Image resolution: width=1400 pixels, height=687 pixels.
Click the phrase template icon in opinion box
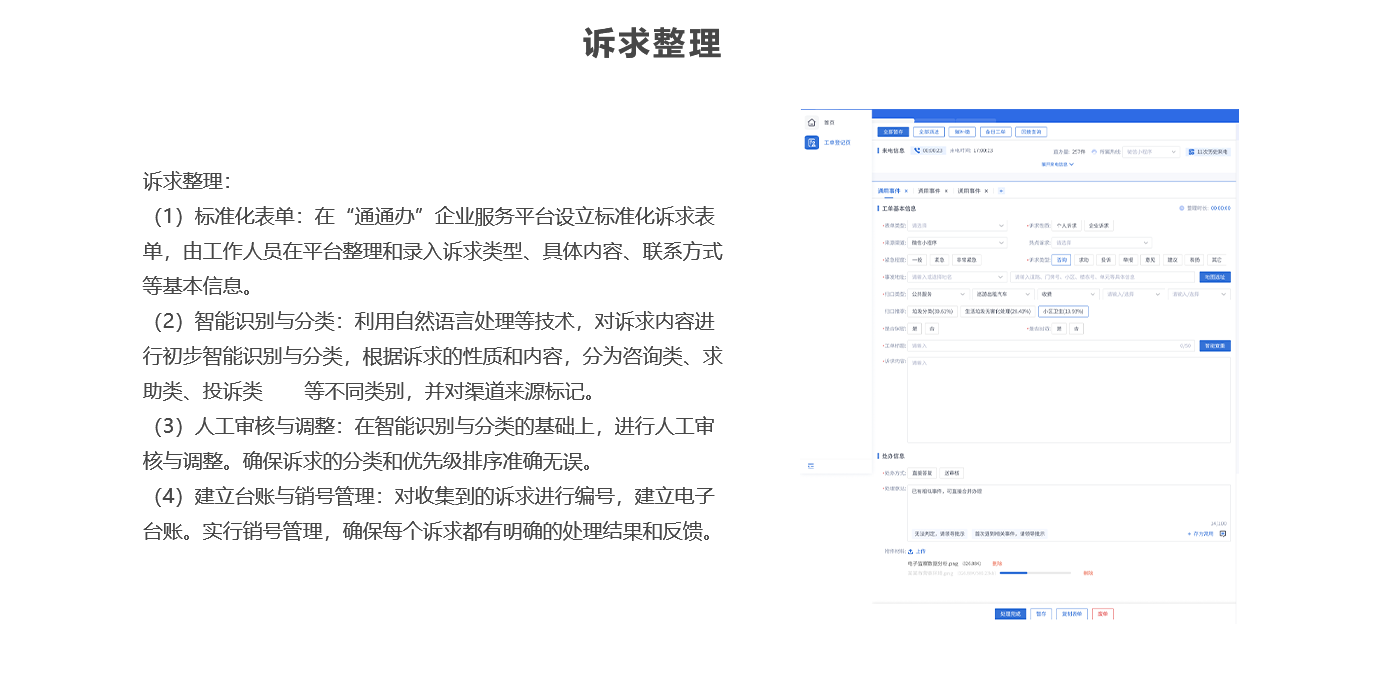[x=1222, y=534]
